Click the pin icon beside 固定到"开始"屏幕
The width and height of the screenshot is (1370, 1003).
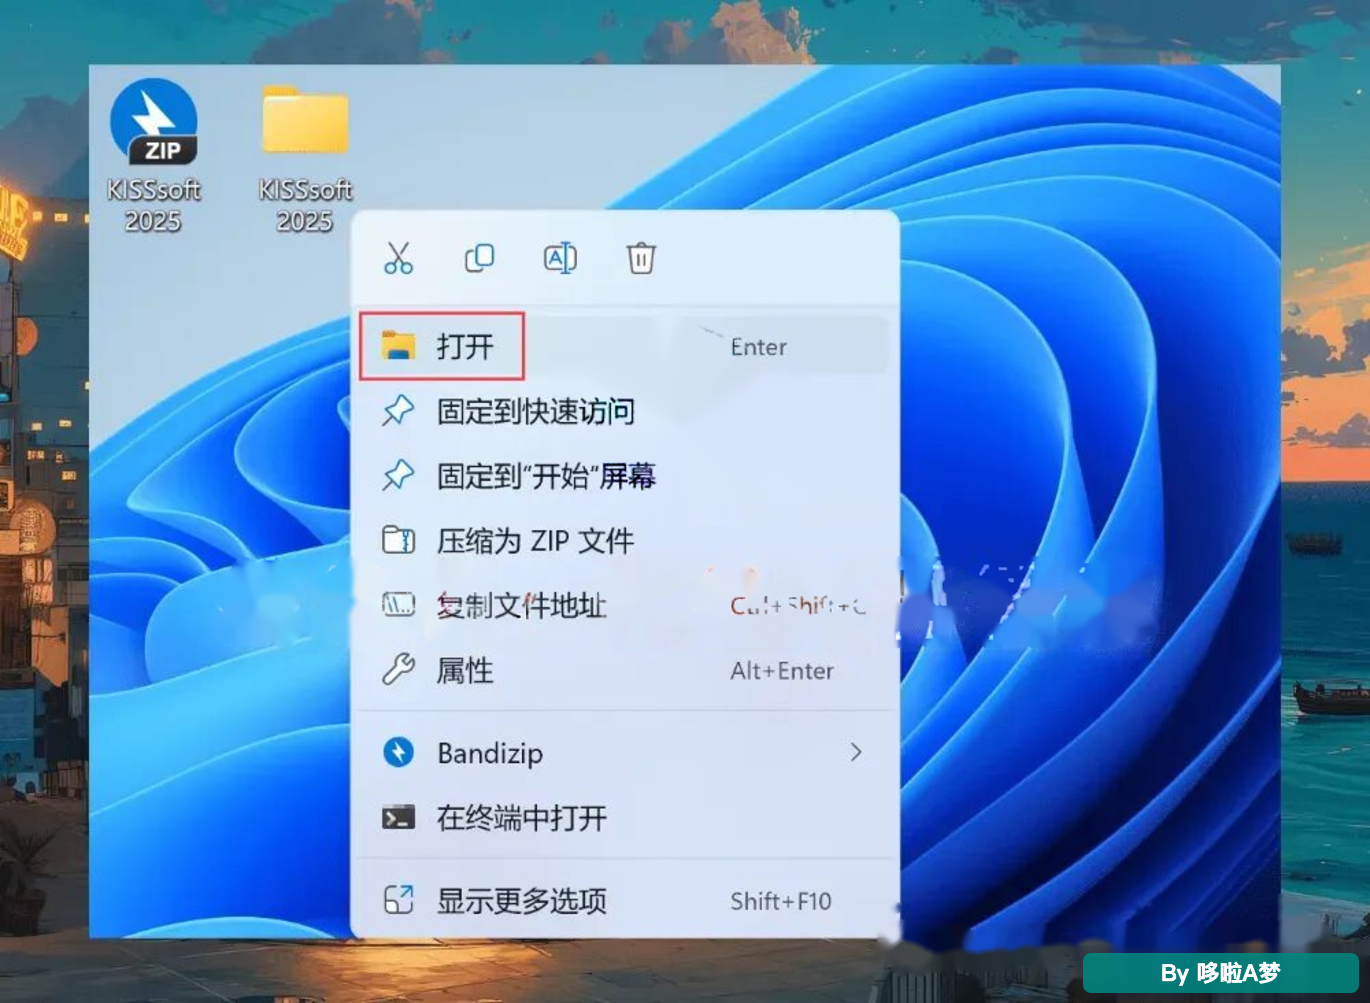point(398,476)
